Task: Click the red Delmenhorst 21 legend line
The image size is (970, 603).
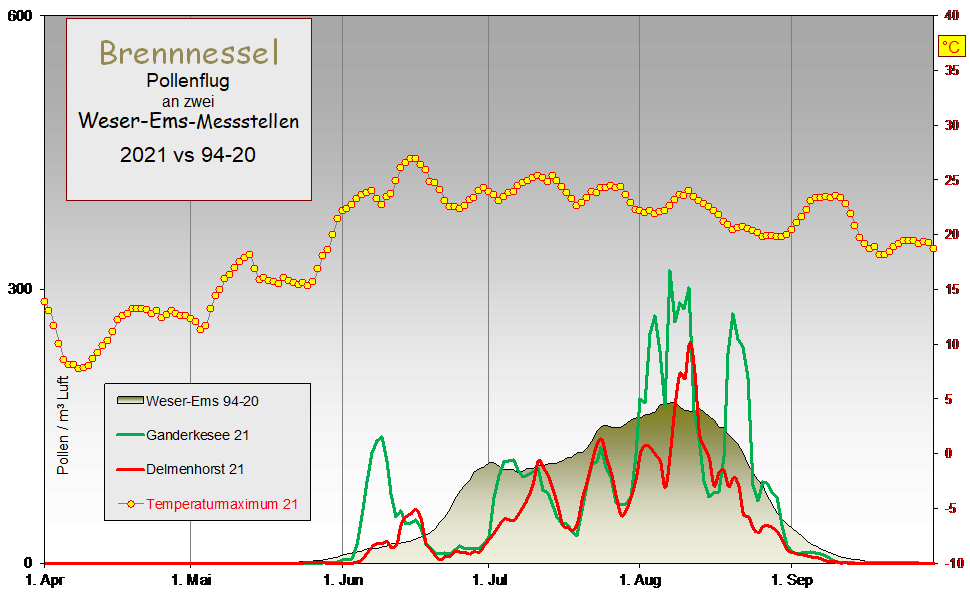Action: tap(130, 469)
